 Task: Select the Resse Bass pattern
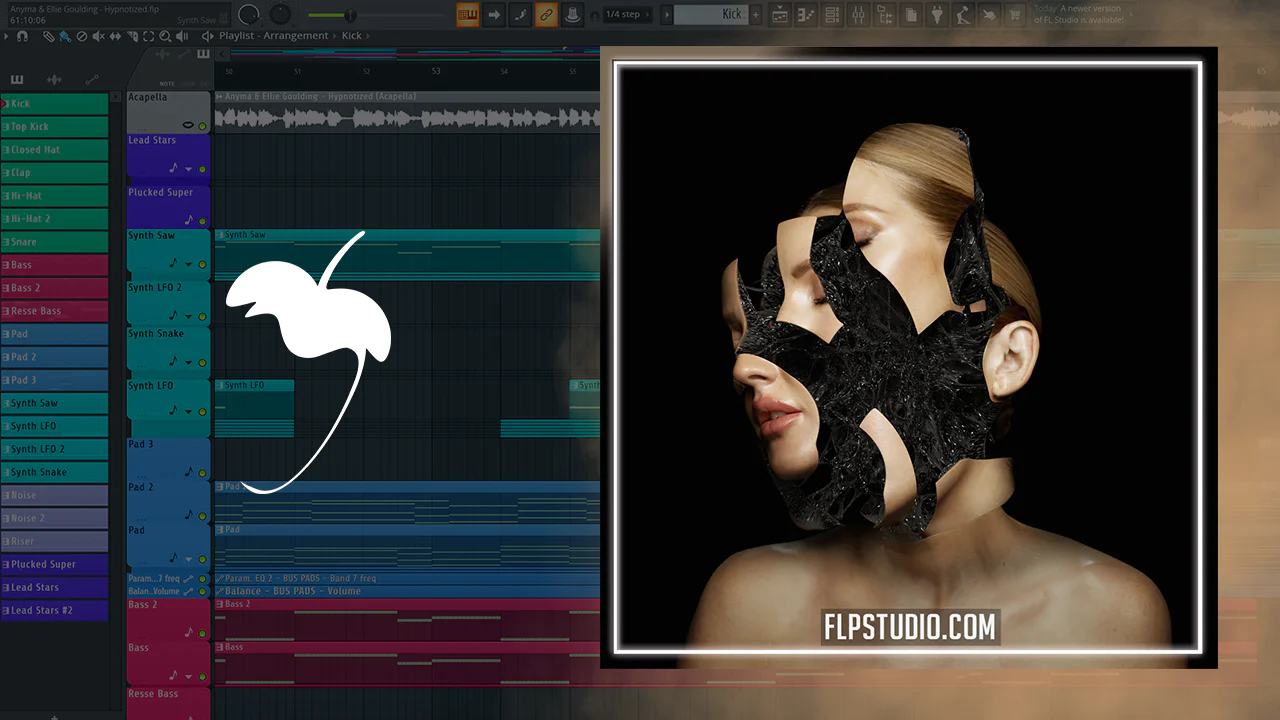coord(54,311)
